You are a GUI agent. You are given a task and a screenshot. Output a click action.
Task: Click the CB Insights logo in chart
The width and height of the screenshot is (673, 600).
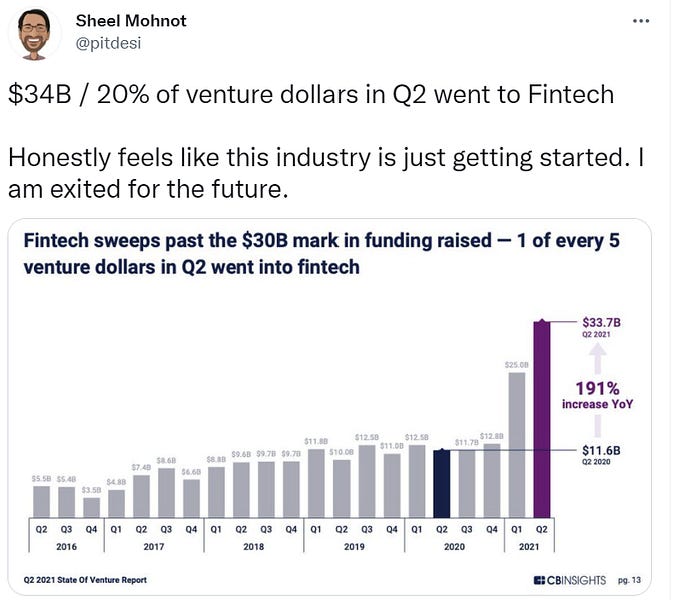point(570,580)
